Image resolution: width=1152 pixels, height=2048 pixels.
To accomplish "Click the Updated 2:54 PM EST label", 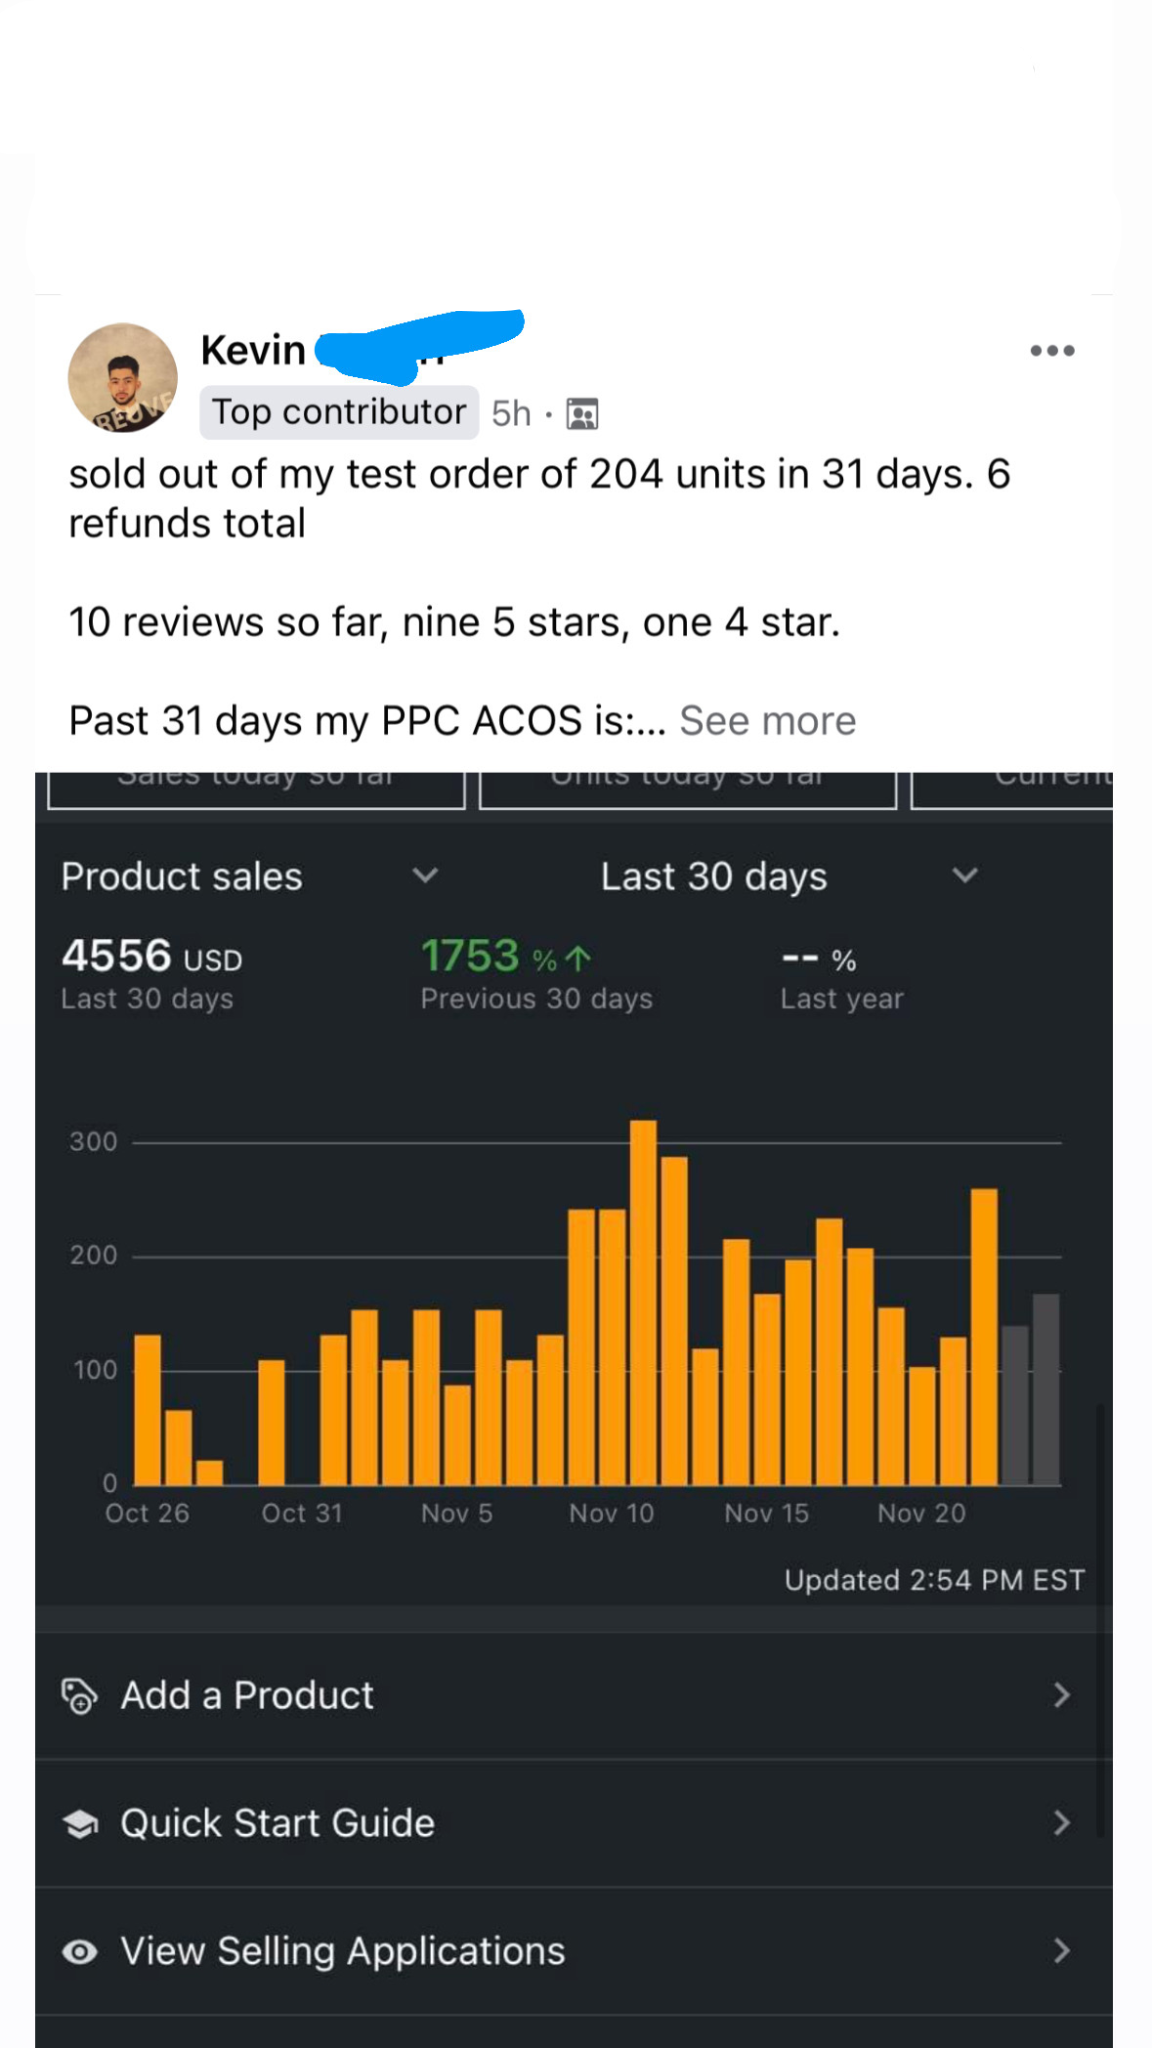I will 933,1580.
